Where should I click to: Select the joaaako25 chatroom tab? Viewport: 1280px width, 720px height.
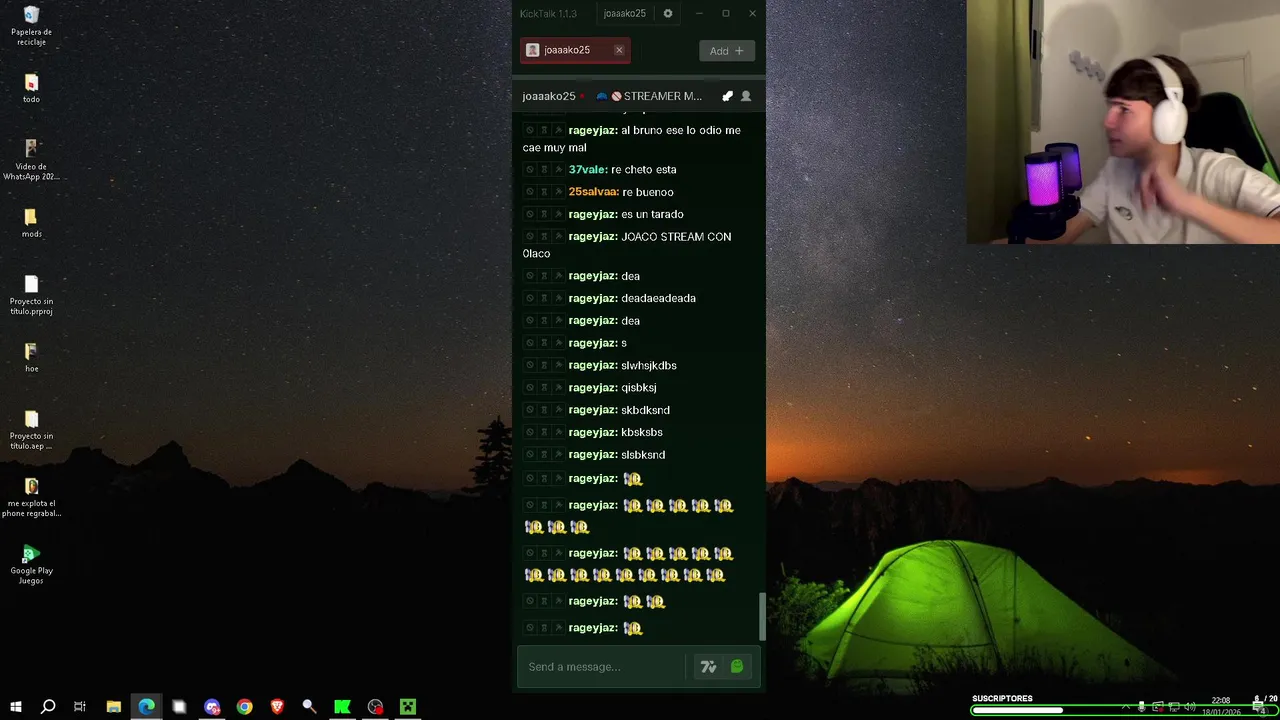[575, 50]
